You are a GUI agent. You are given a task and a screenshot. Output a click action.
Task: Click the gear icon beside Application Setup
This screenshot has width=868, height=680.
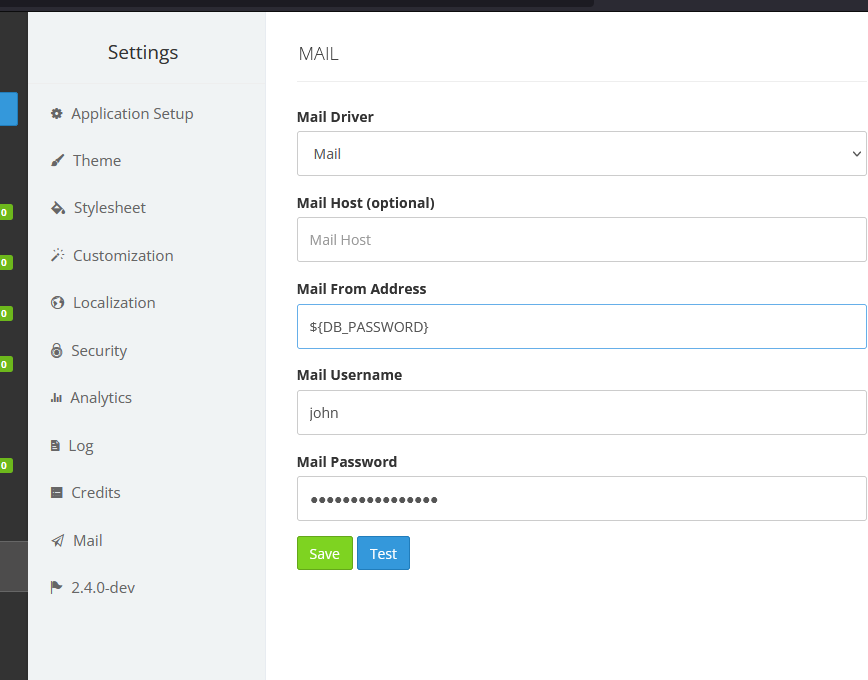click(x=57, y=114)
